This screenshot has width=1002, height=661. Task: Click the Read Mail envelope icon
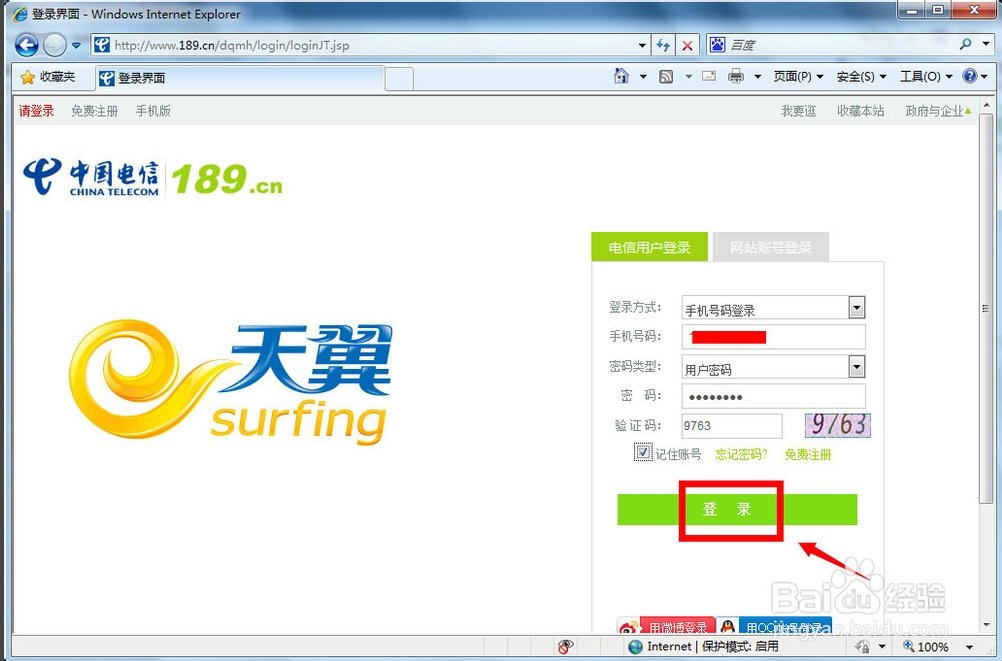point(708,77)
